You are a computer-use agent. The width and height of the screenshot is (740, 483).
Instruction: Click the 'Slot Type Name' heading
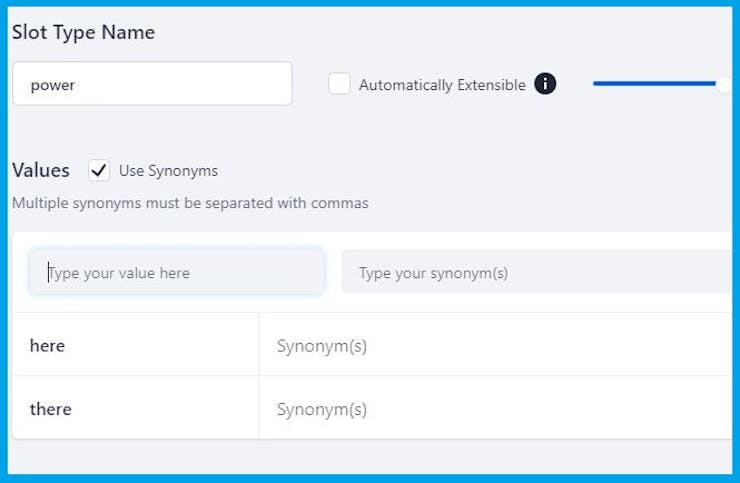tap(83, 32)
